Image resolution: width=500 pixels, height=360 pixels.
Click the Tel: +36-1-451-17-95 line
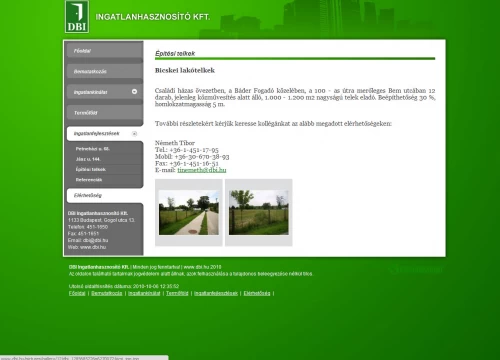(187, 150)
